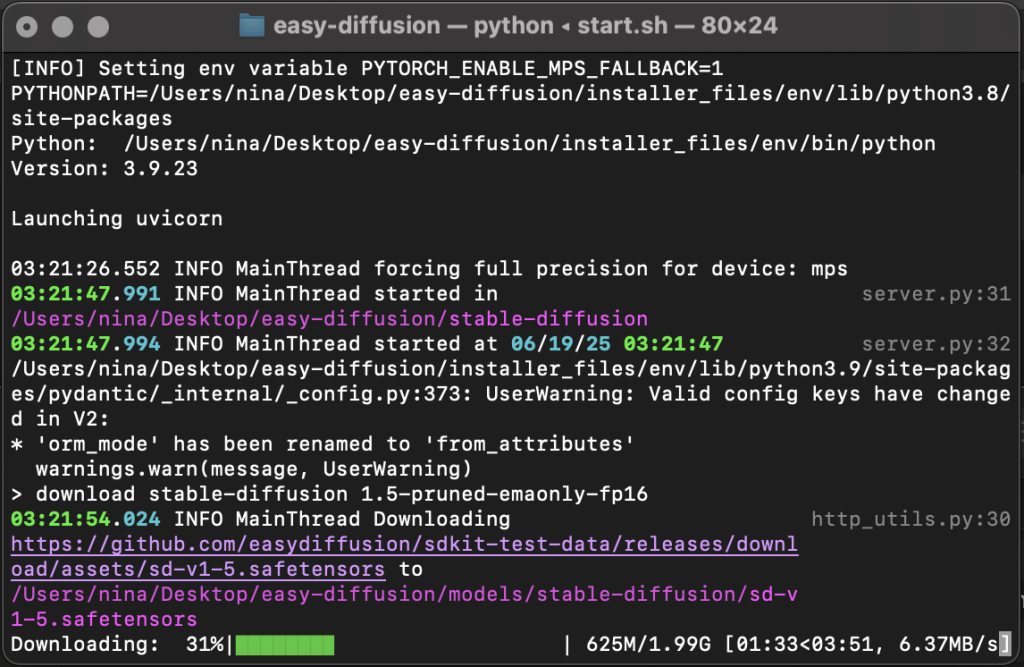Screen dimensions: 1024x667
Task: Click the magenta path ending in 'easy-diffusion/stable-diffusion'
Action: pos(330,319)
